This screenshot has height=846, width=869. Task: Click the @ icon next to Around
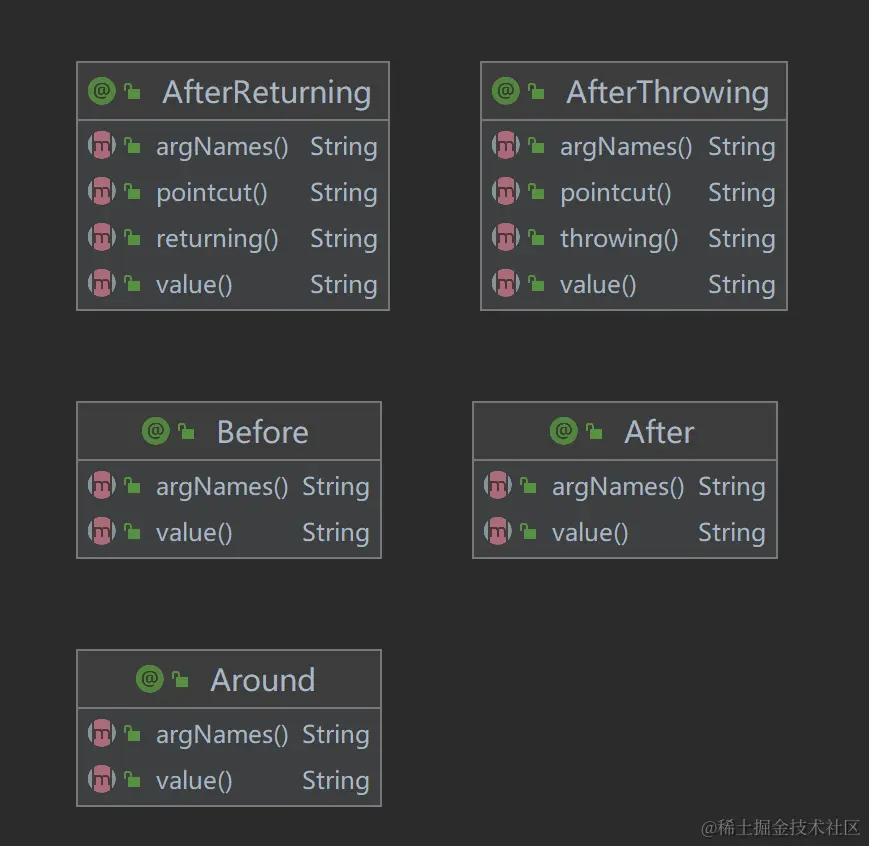coord(149,680)
